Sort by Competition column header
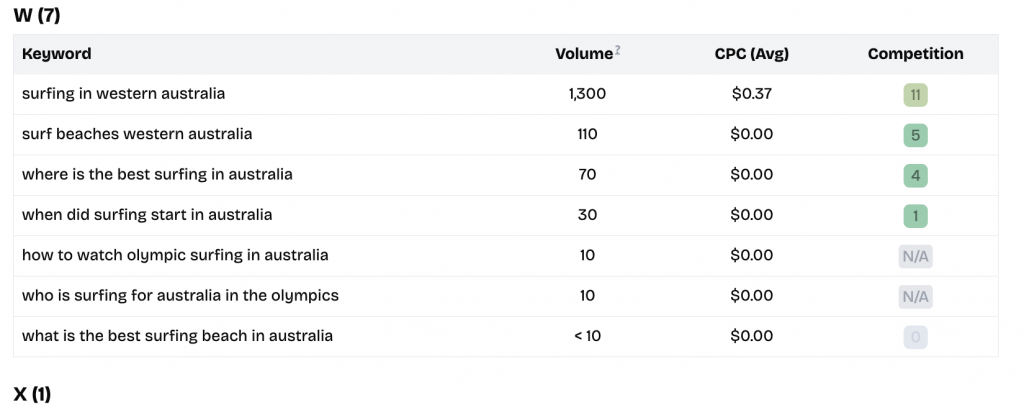This screenshot has height=405, width=1024. [915, 54]
